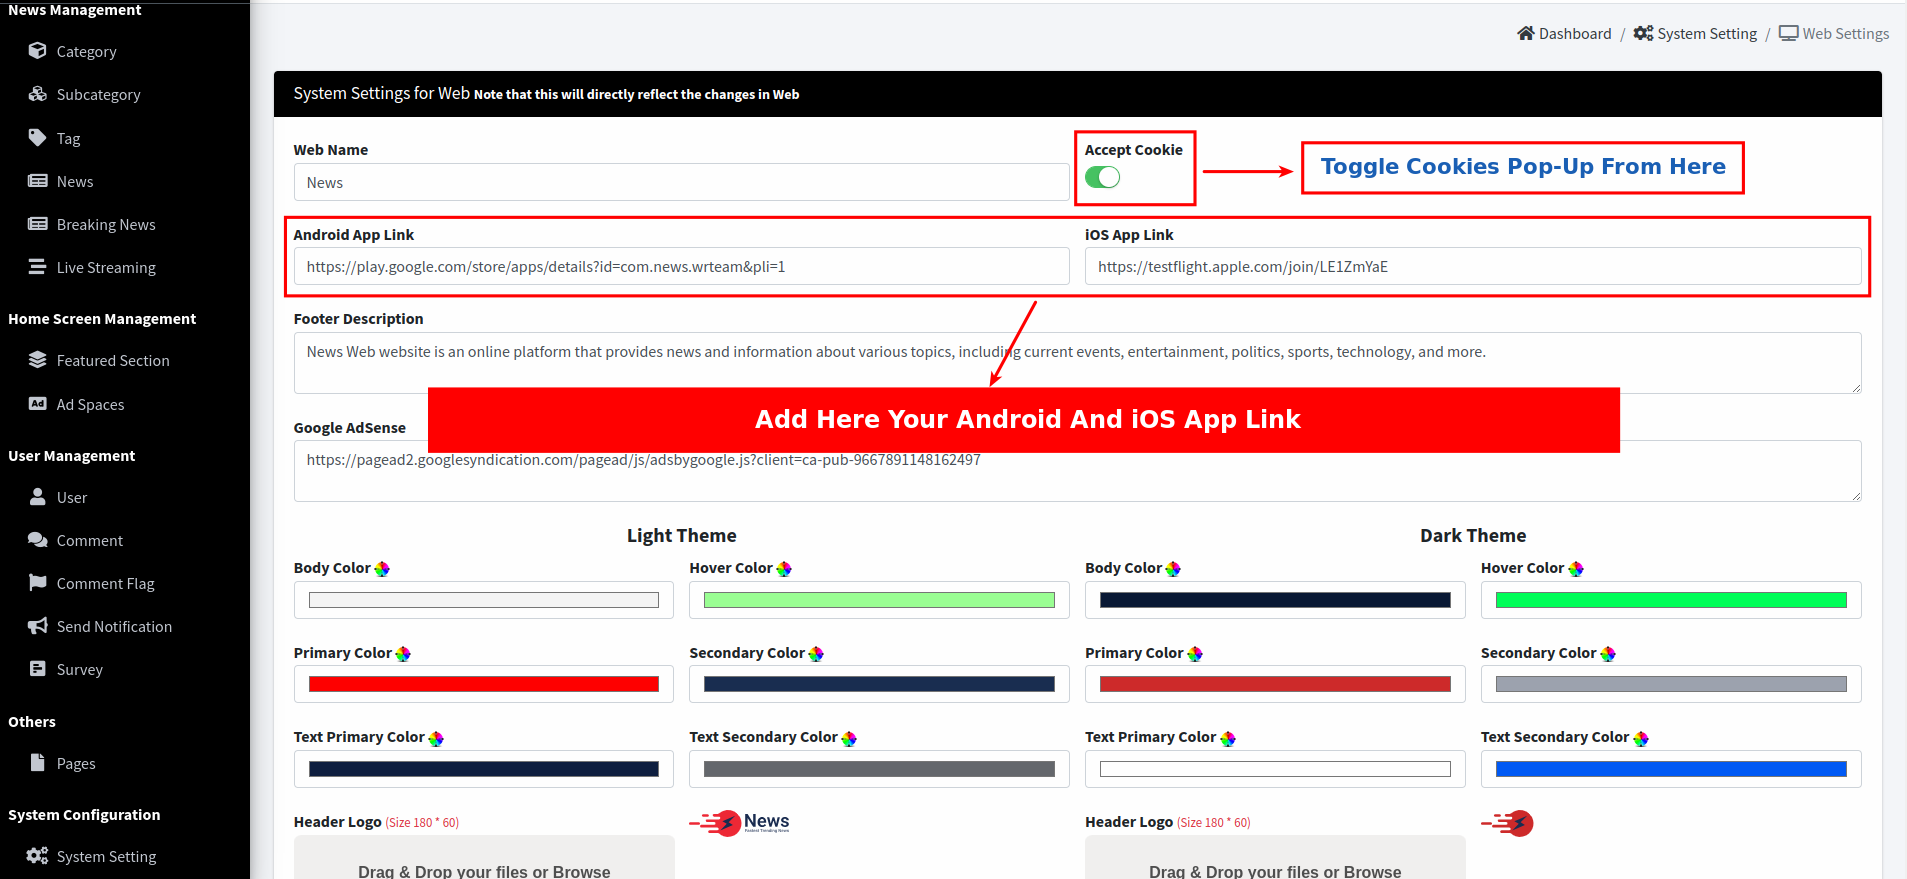Viewport: 1907px width, 879px height.
Task: Open the Survey page from sidebar
Action: click(x=79, y=670)
